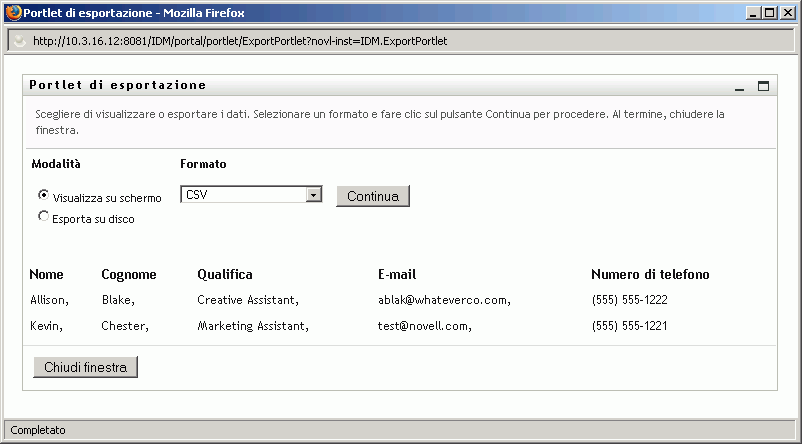The width and height of the screenshot is (802, 444).
Task: Click phone number (555) 555-1221
Action: 630,326
